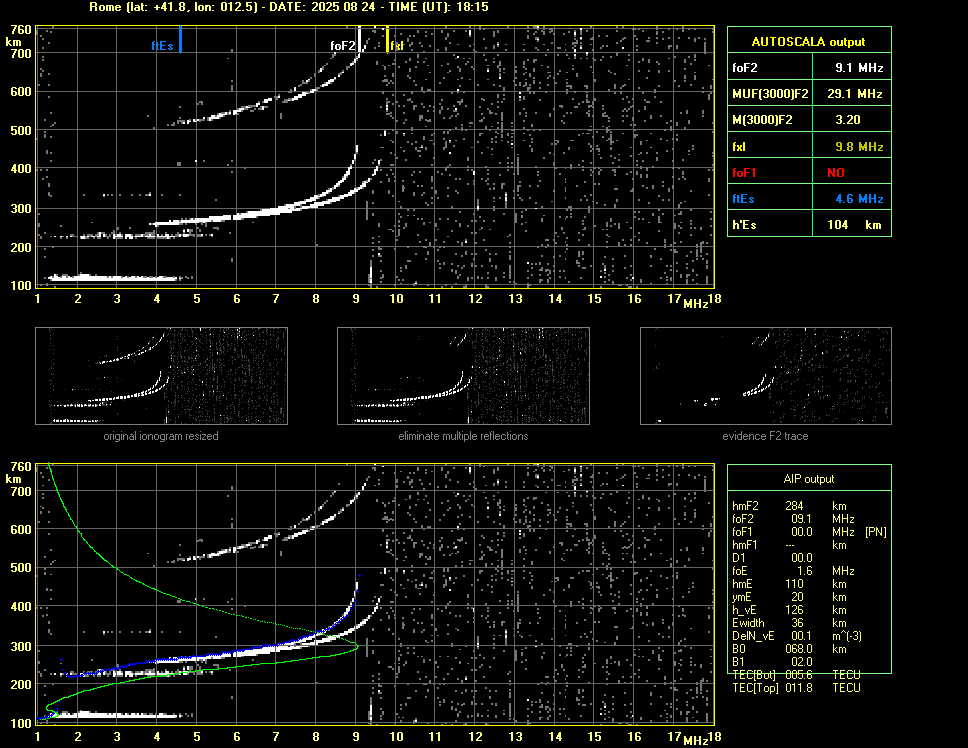Click the h_vE value 126 km
Viewport: 968px width, 748px height.
816,610
